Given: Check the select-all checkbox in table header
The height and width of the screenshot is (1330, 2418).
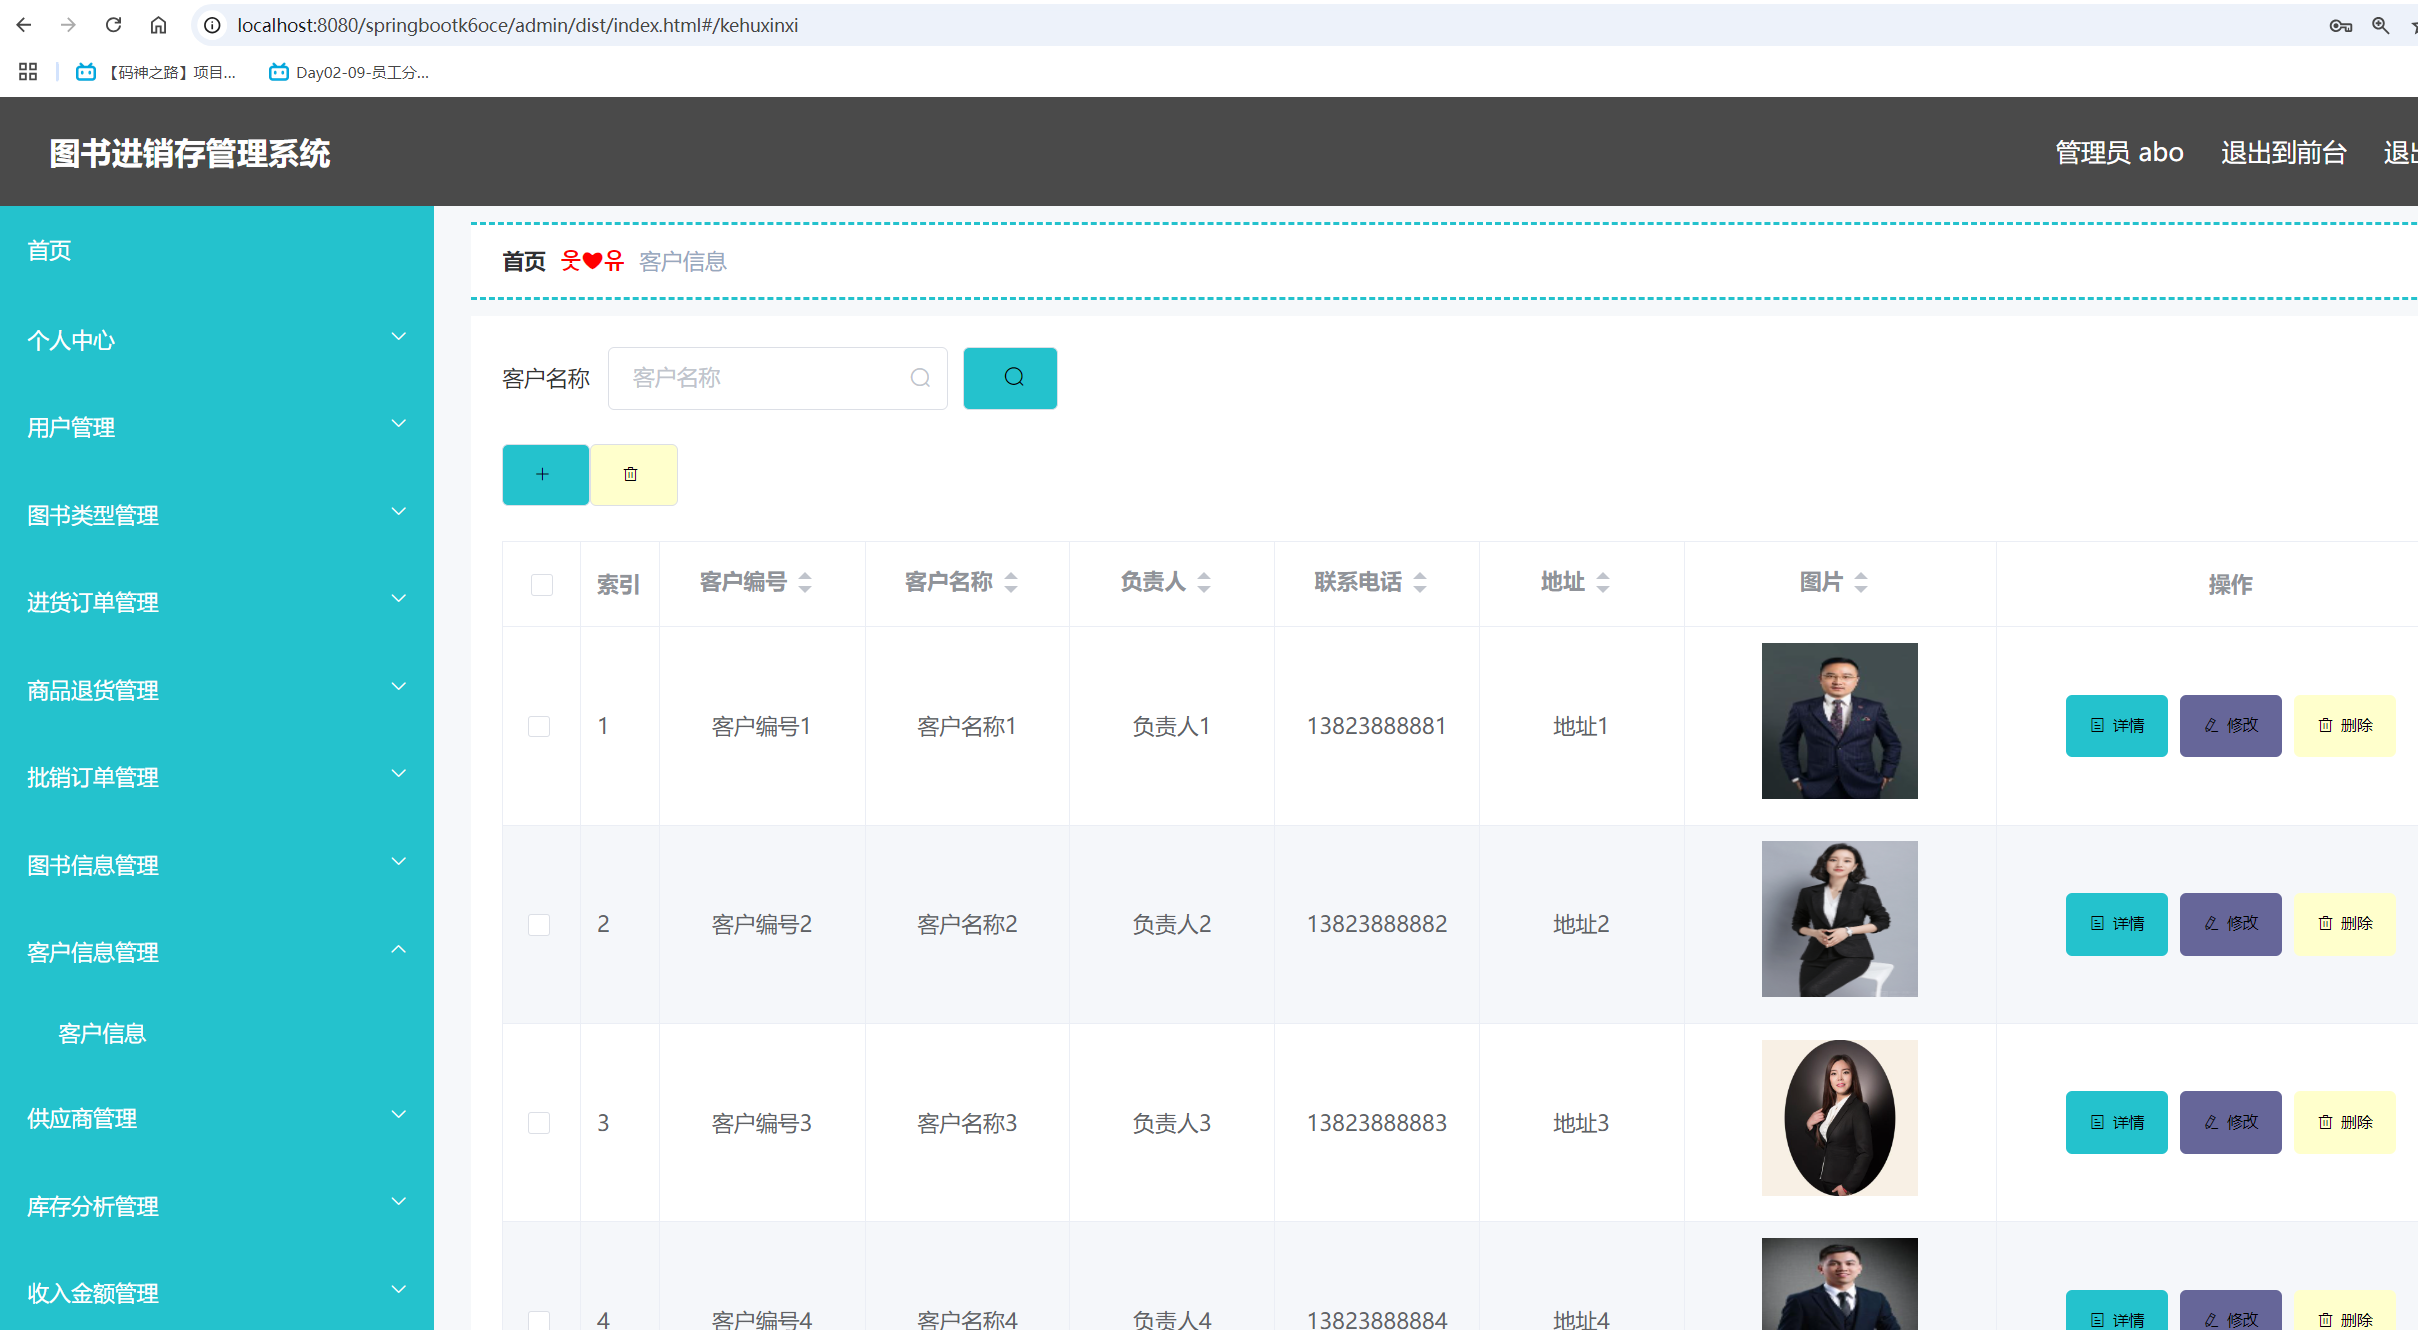Looking at the screenshot, I should click(541, 584).
